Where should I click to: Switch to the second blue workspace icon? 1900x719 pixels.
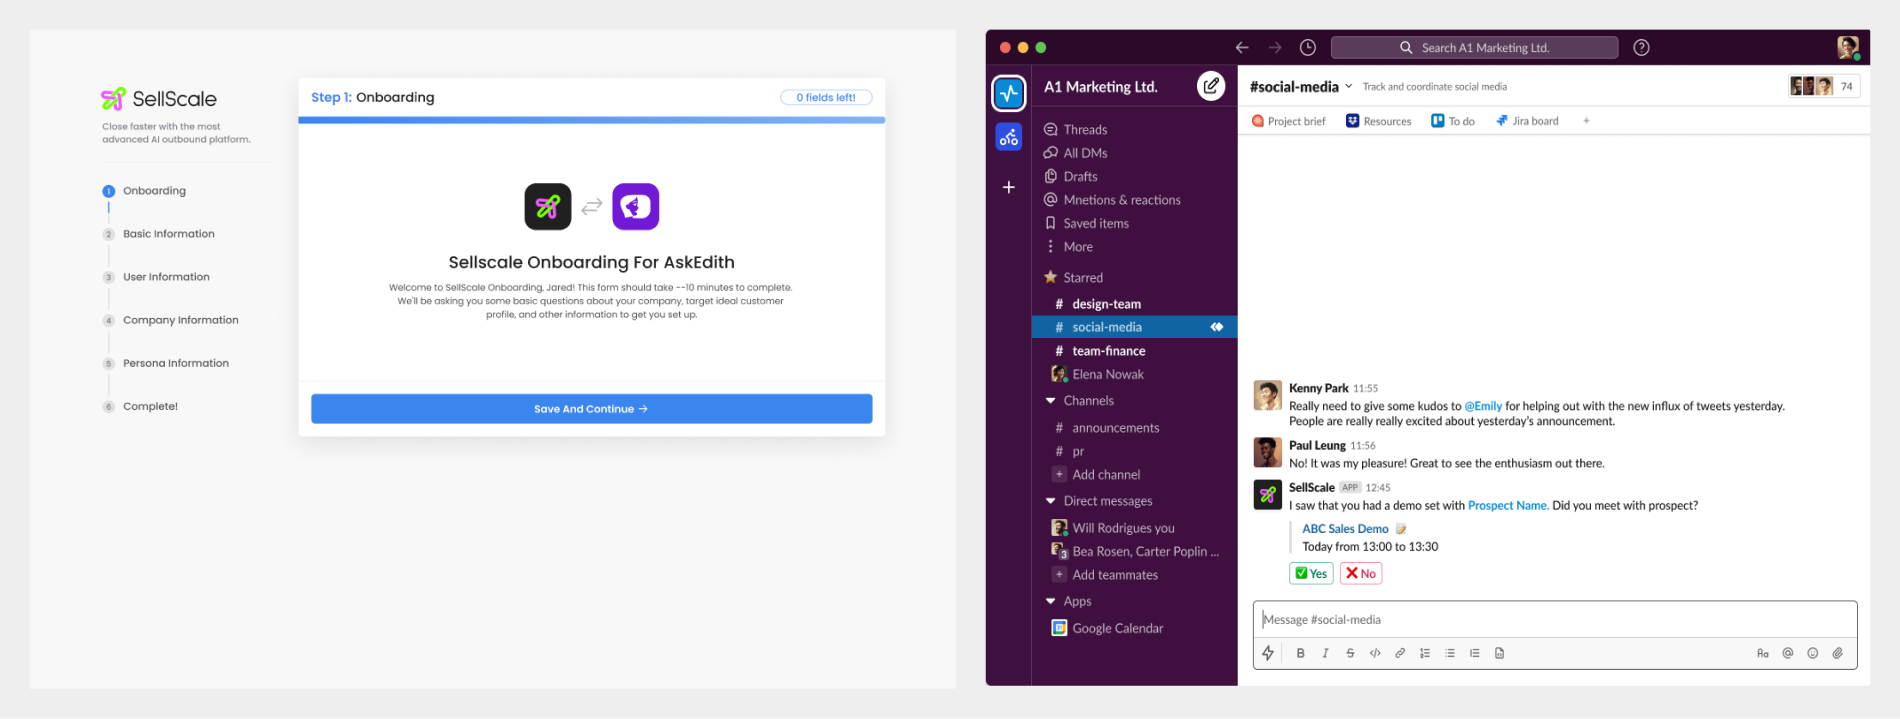coord(1009,137)
